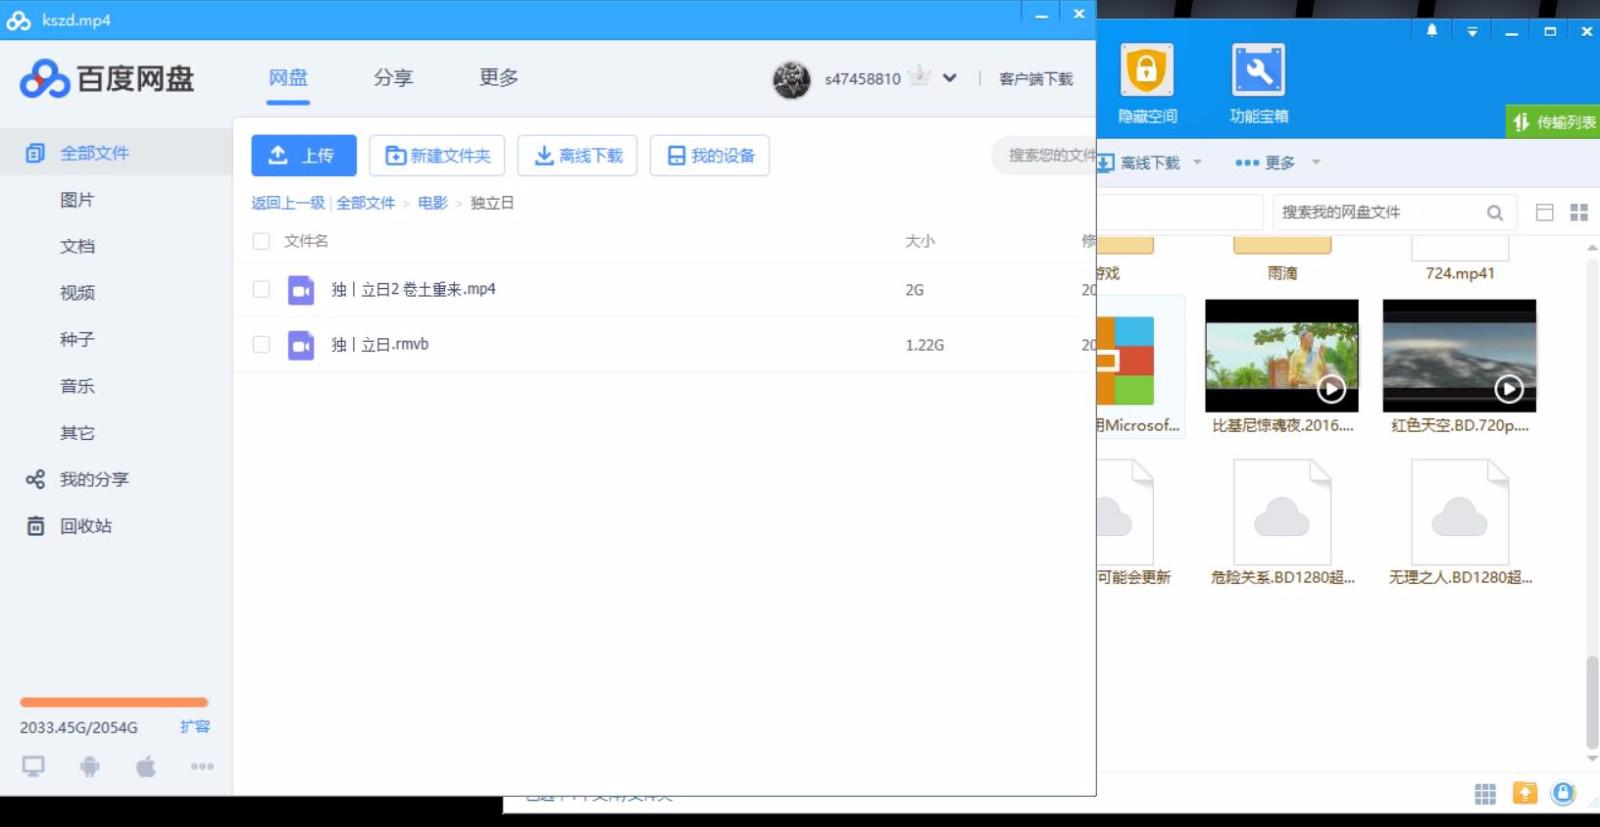Go back with 返回上一级 link
The image size is (1600, 827).
pyautogui.click(x=288, y=203)
